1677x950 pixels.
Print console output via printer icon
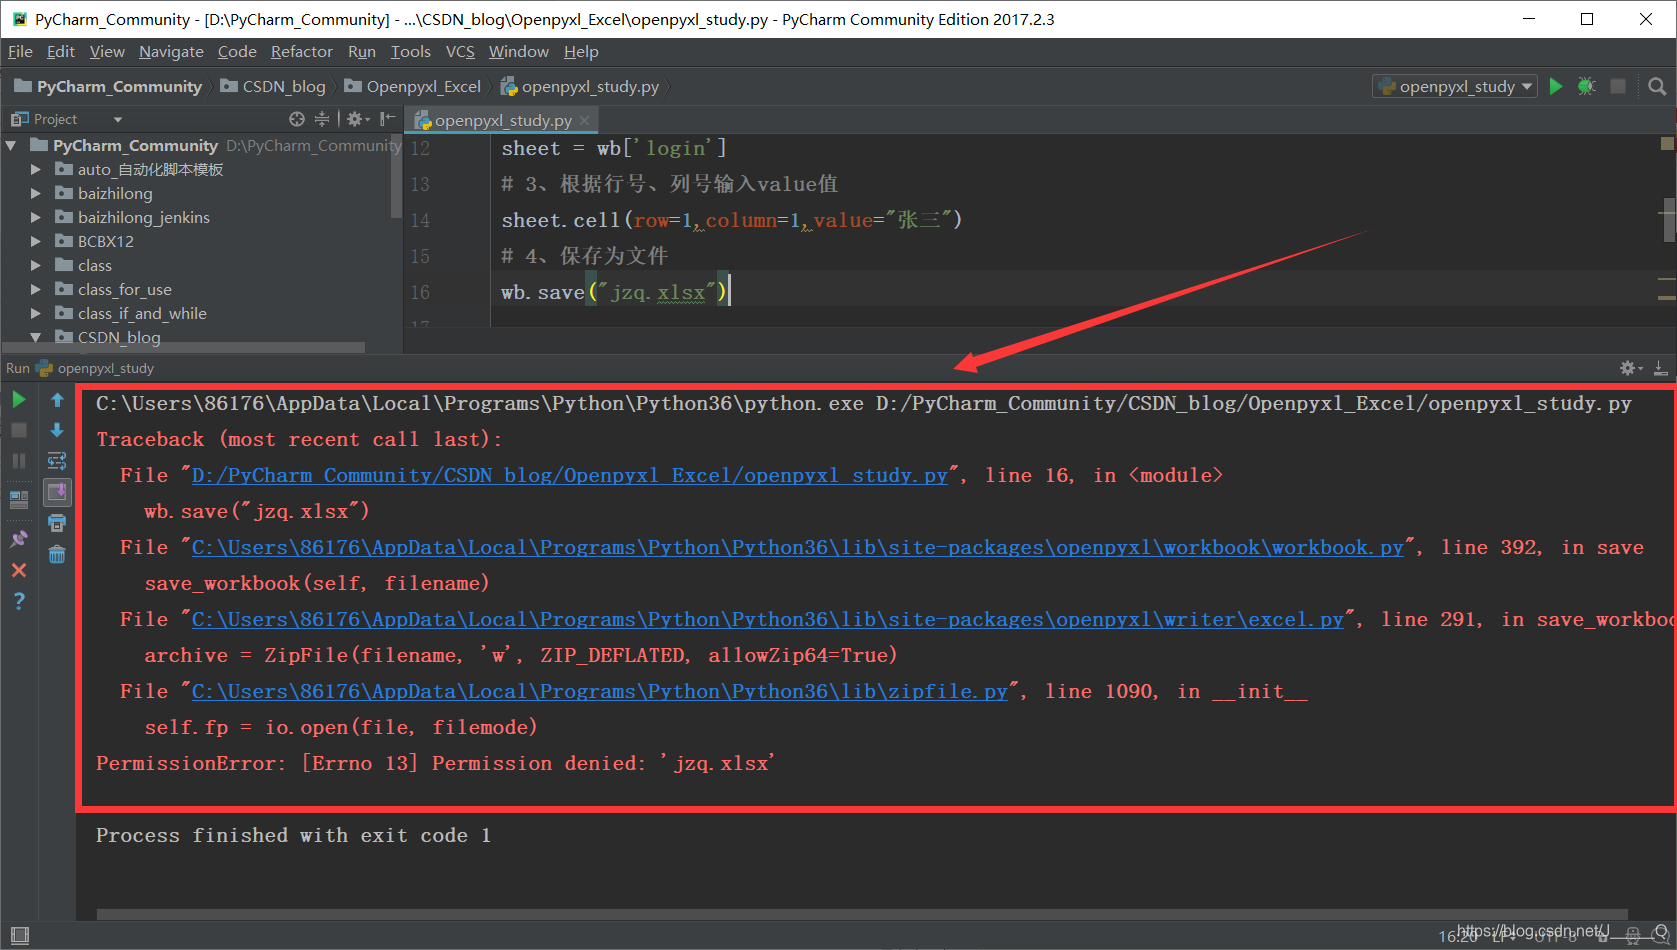(57, 522)
